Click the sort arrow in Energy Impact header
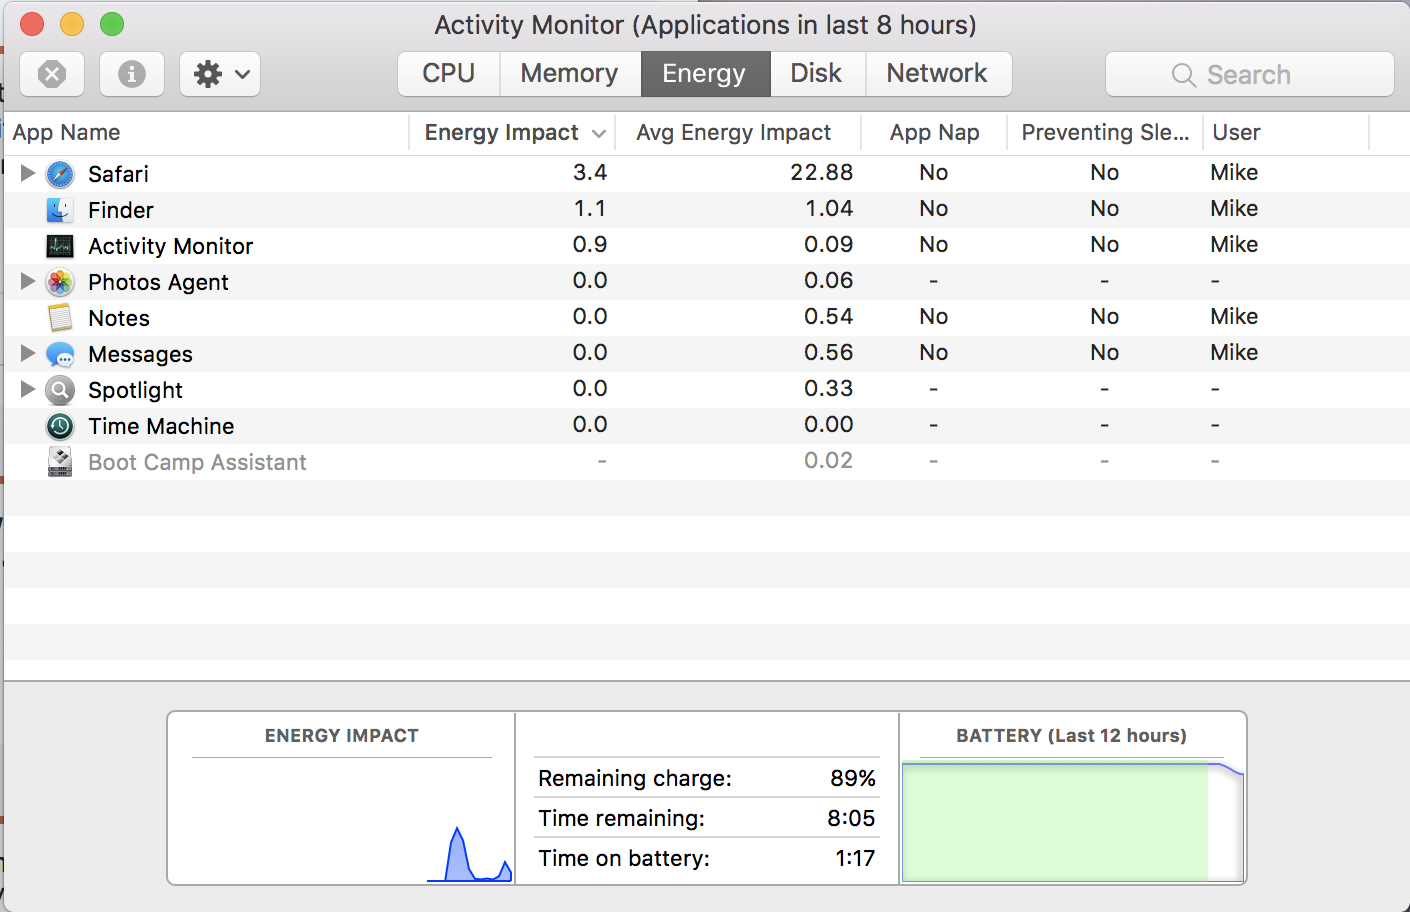 pos(599,133)
